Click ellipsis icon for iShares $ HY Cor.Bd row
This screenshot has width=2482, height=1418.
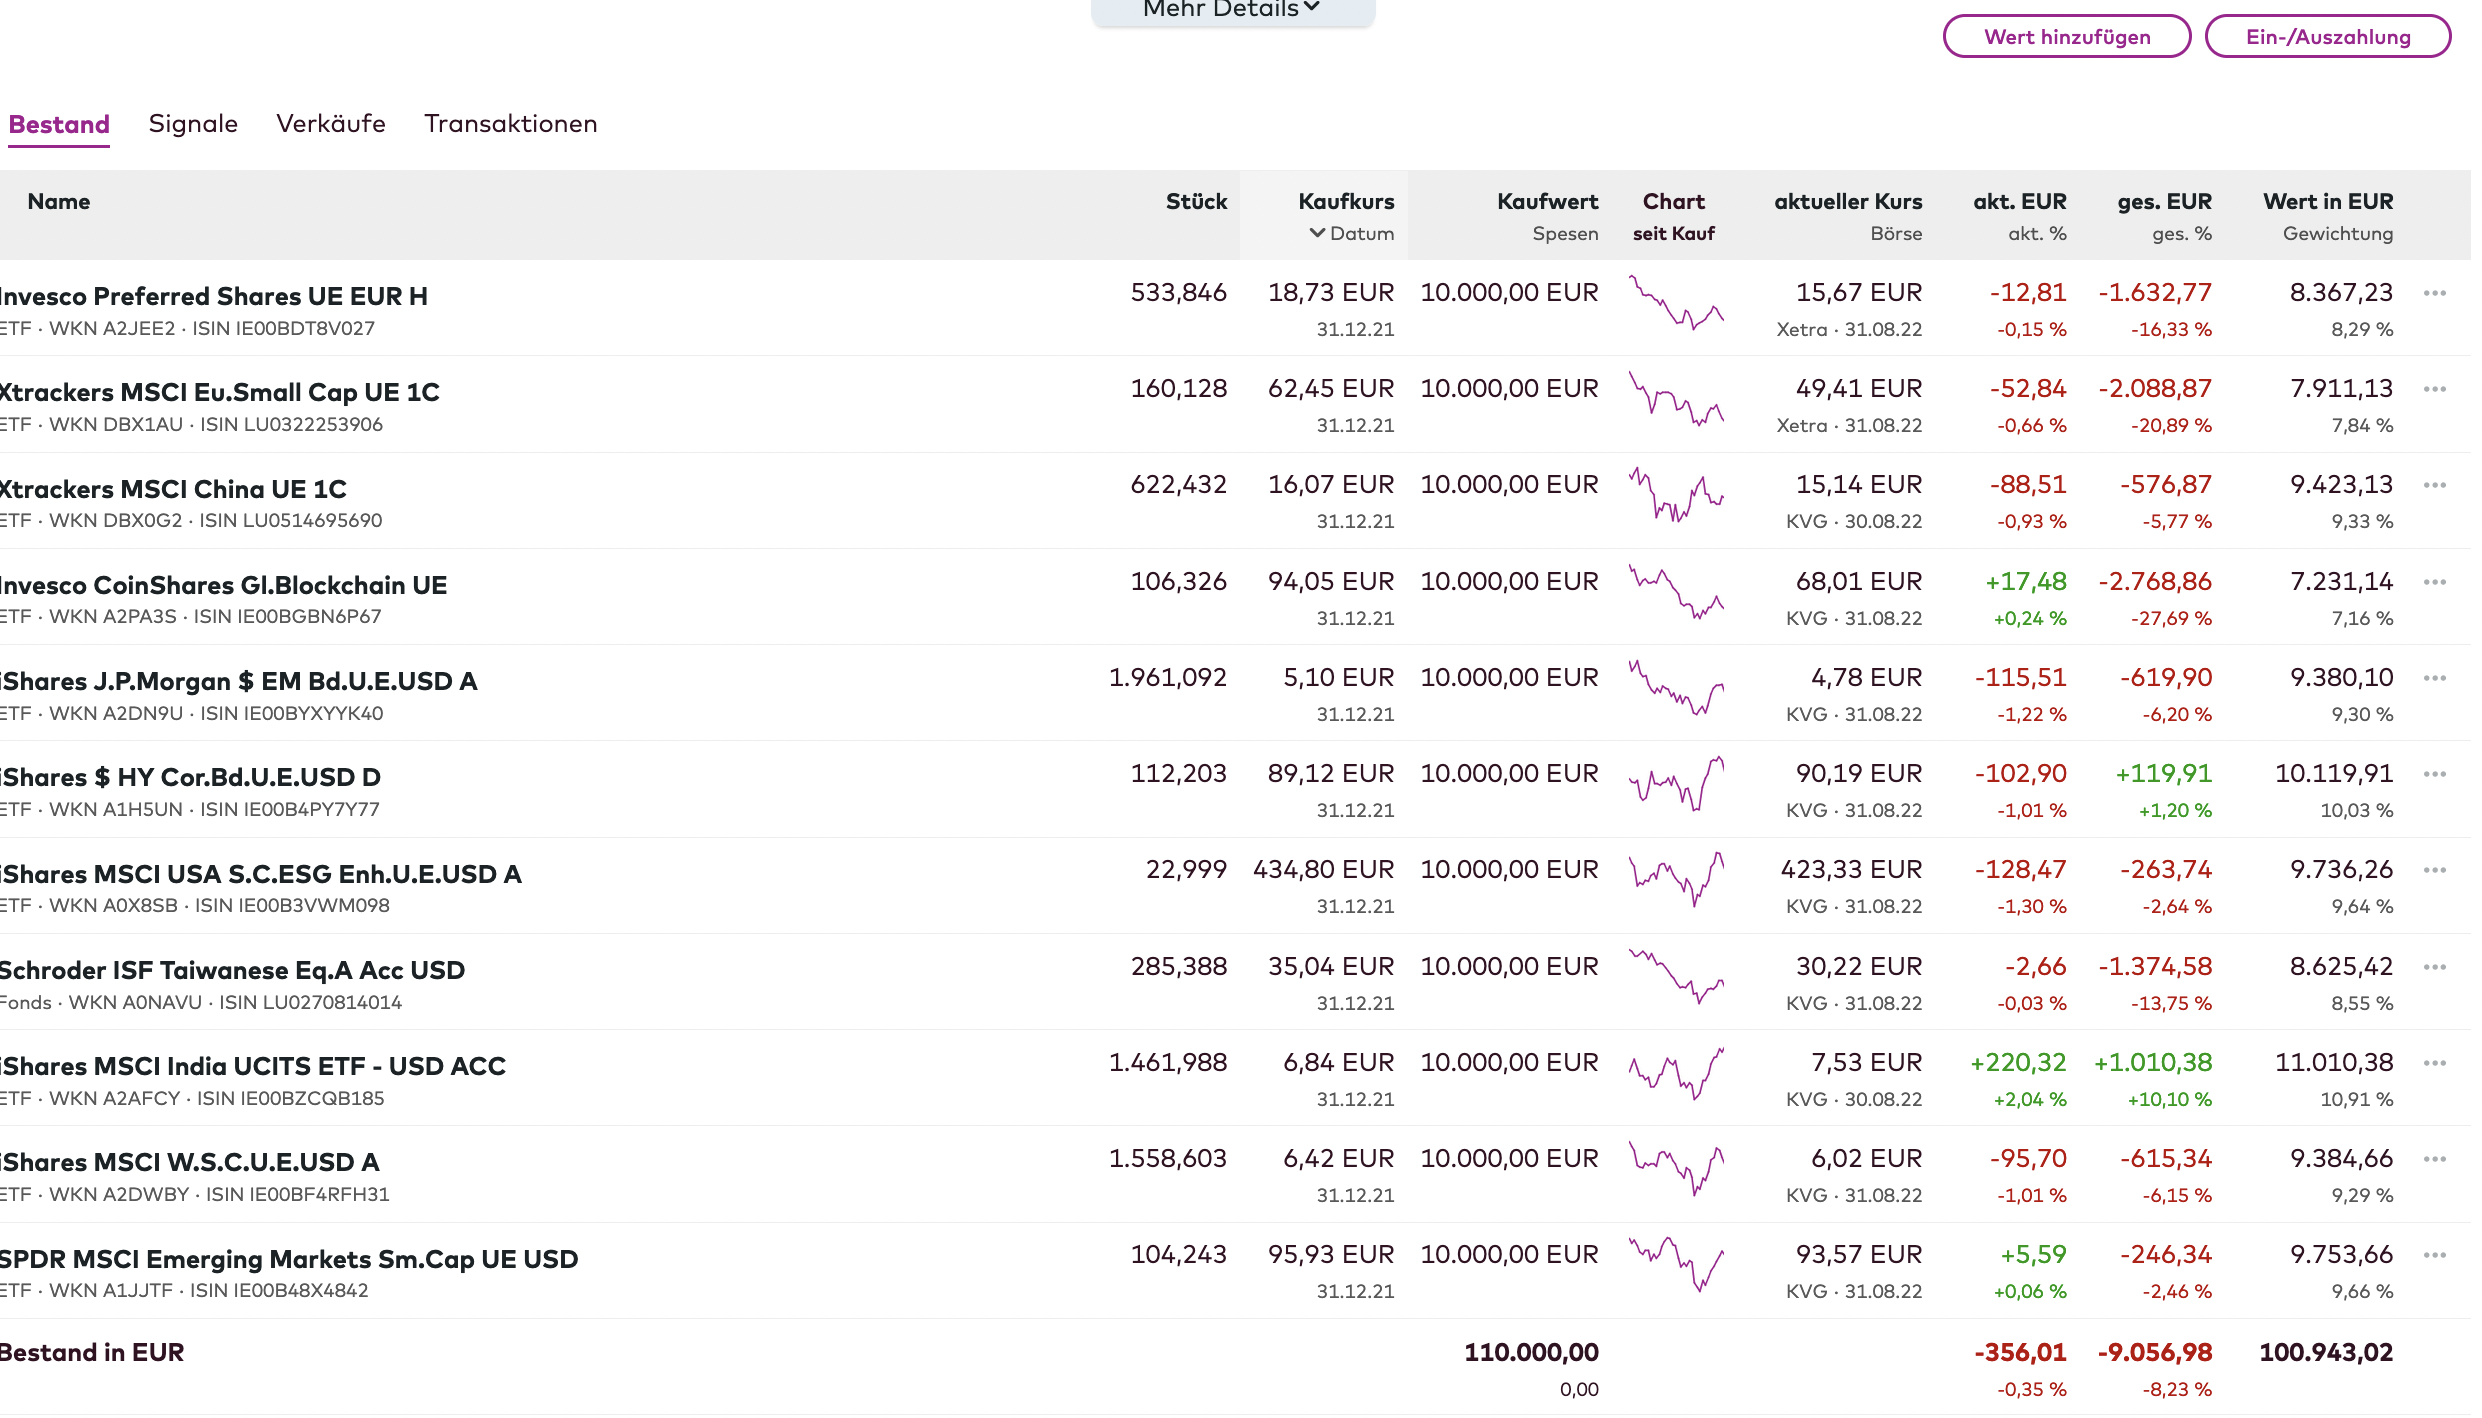pos(2434,774)
